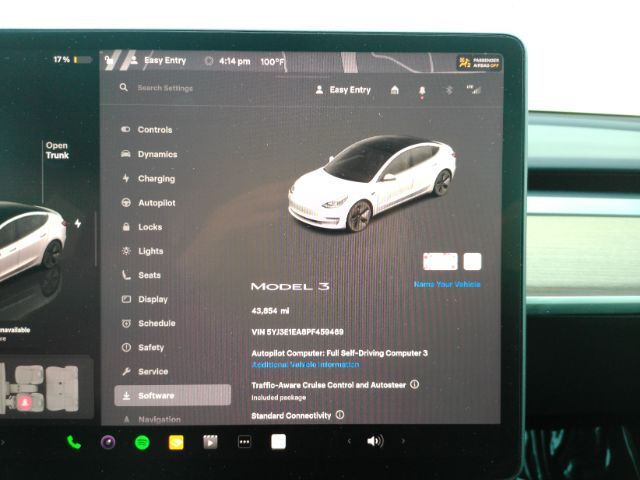
Task: Open the Controls settings menu
Action: click(x=147, y=130)
